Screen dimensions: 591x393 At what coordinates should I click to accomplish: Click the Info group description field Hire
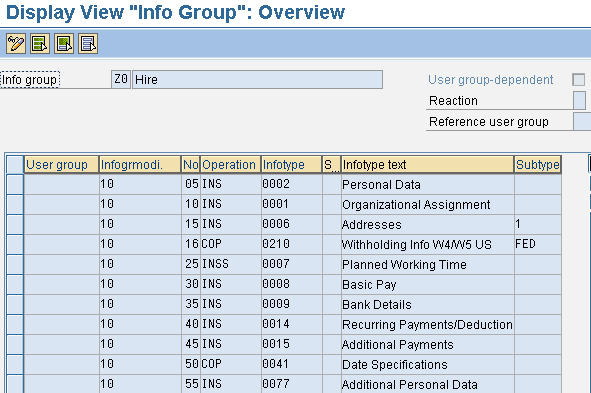257,80
